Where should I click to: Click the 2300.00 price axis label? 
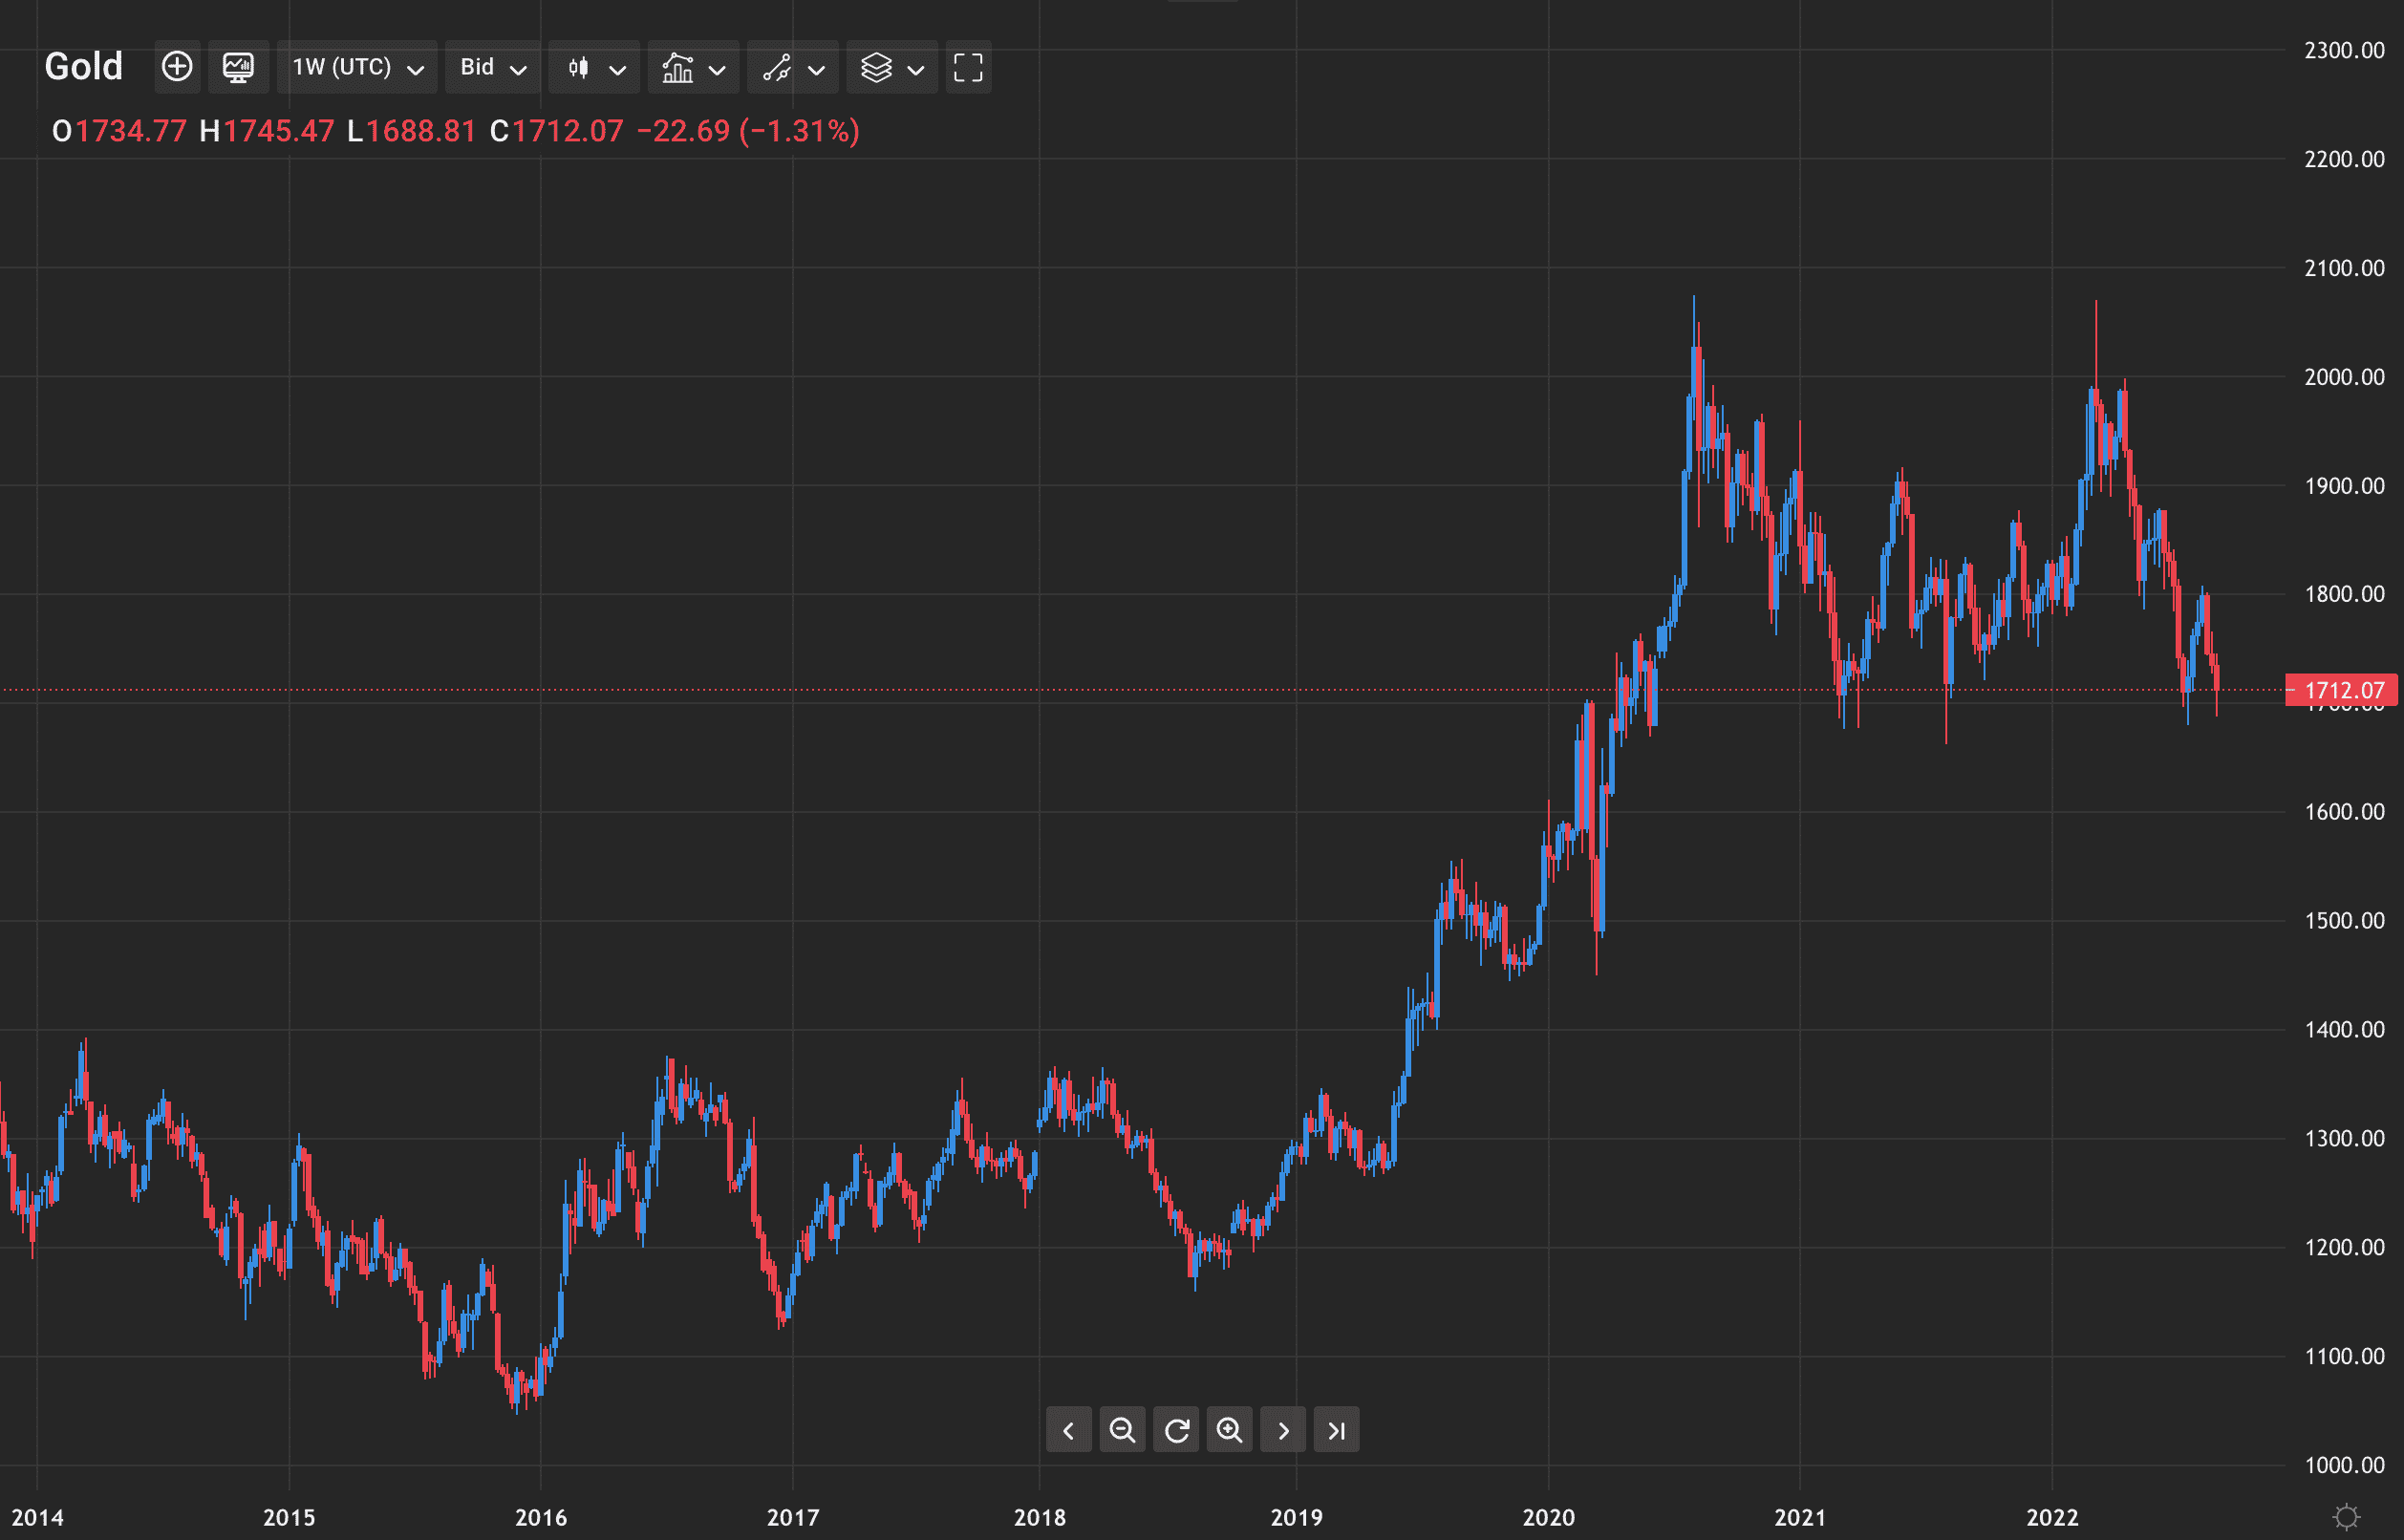click(2344, 50)
